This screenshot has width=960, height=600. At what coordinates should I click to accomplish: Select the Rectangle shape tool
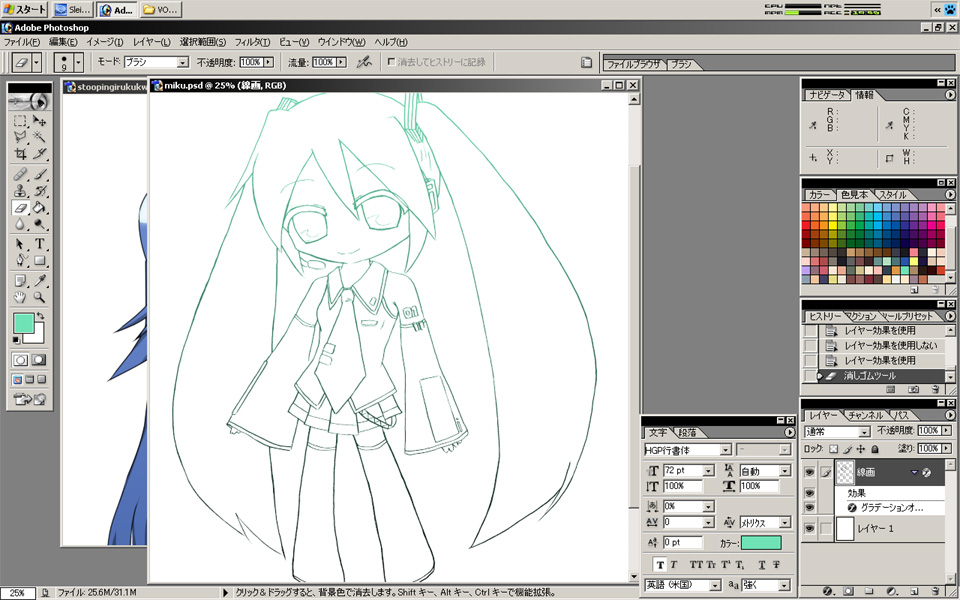coord(39,261)
